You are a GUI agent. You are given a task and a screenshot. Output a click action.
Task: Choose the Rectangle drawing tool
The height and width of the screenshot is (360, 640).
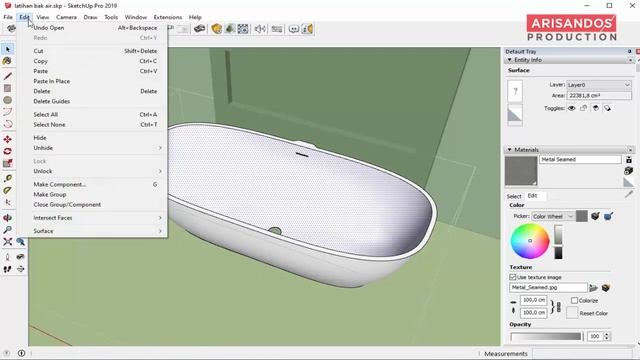pos(7,88)
